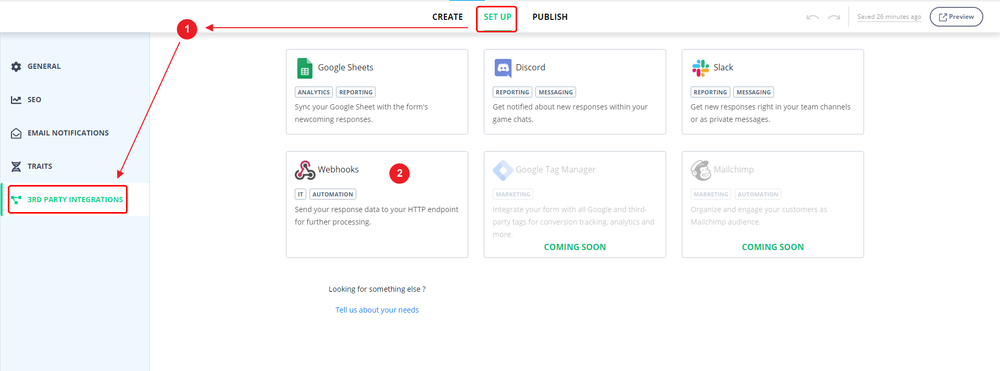Click the Traits DNA icon in sidebar

(x=16, y=166)
